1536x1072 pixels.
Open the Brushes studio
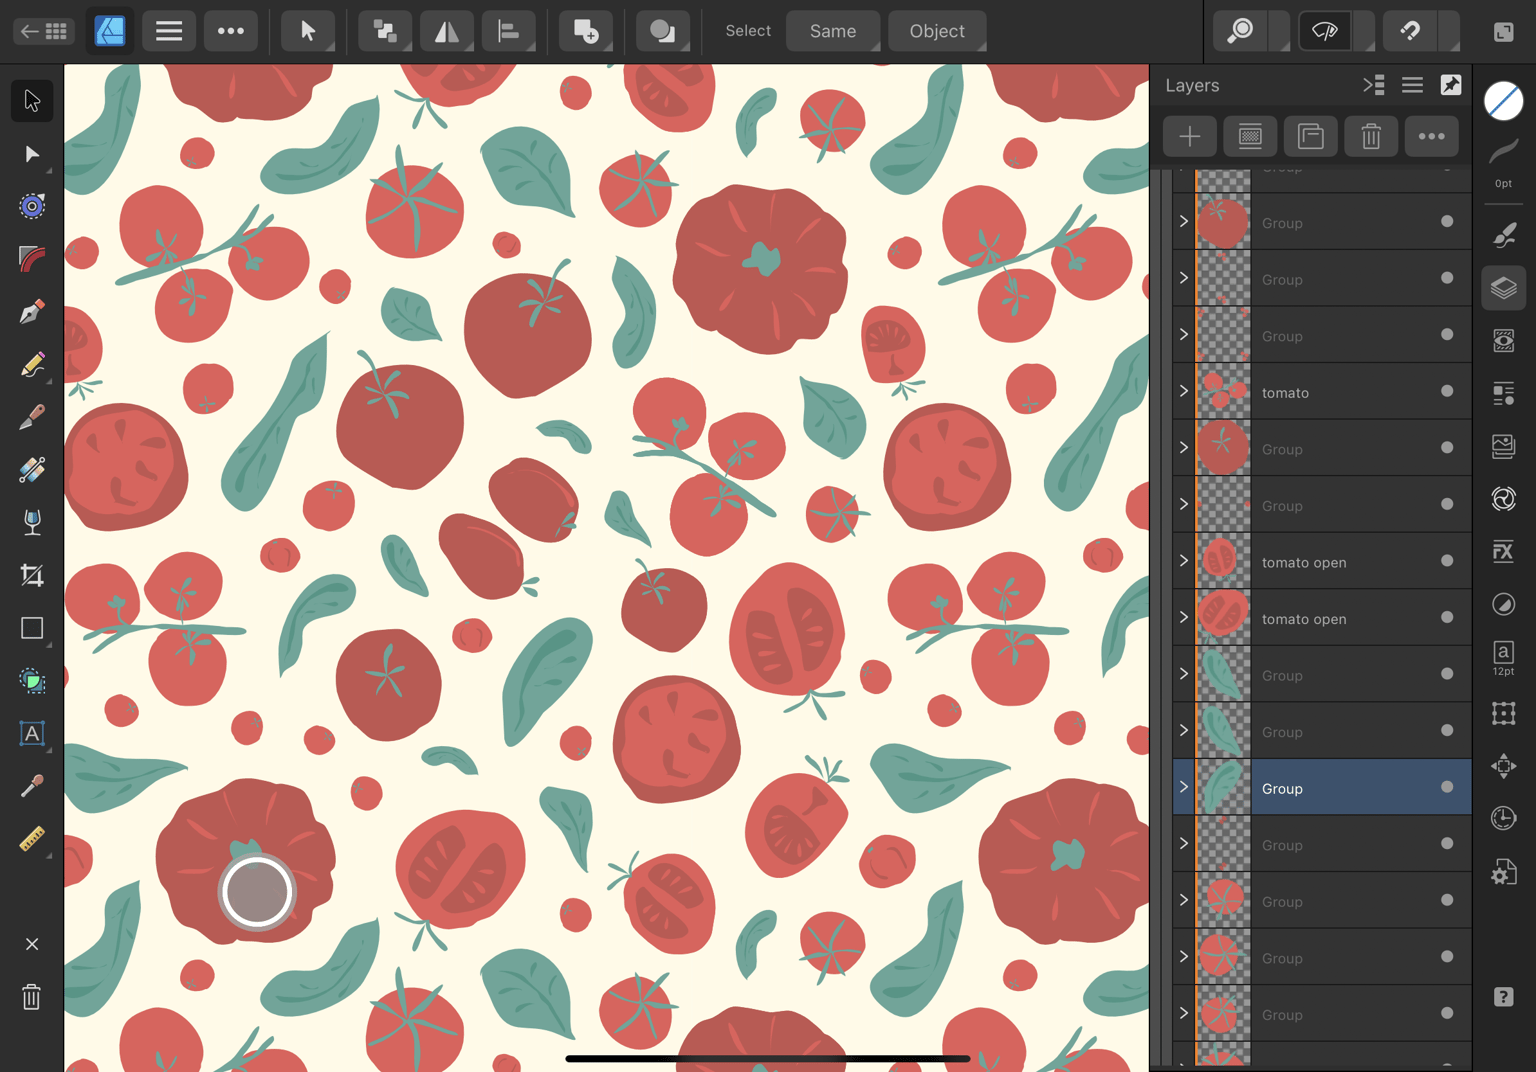click(1504, 235)
